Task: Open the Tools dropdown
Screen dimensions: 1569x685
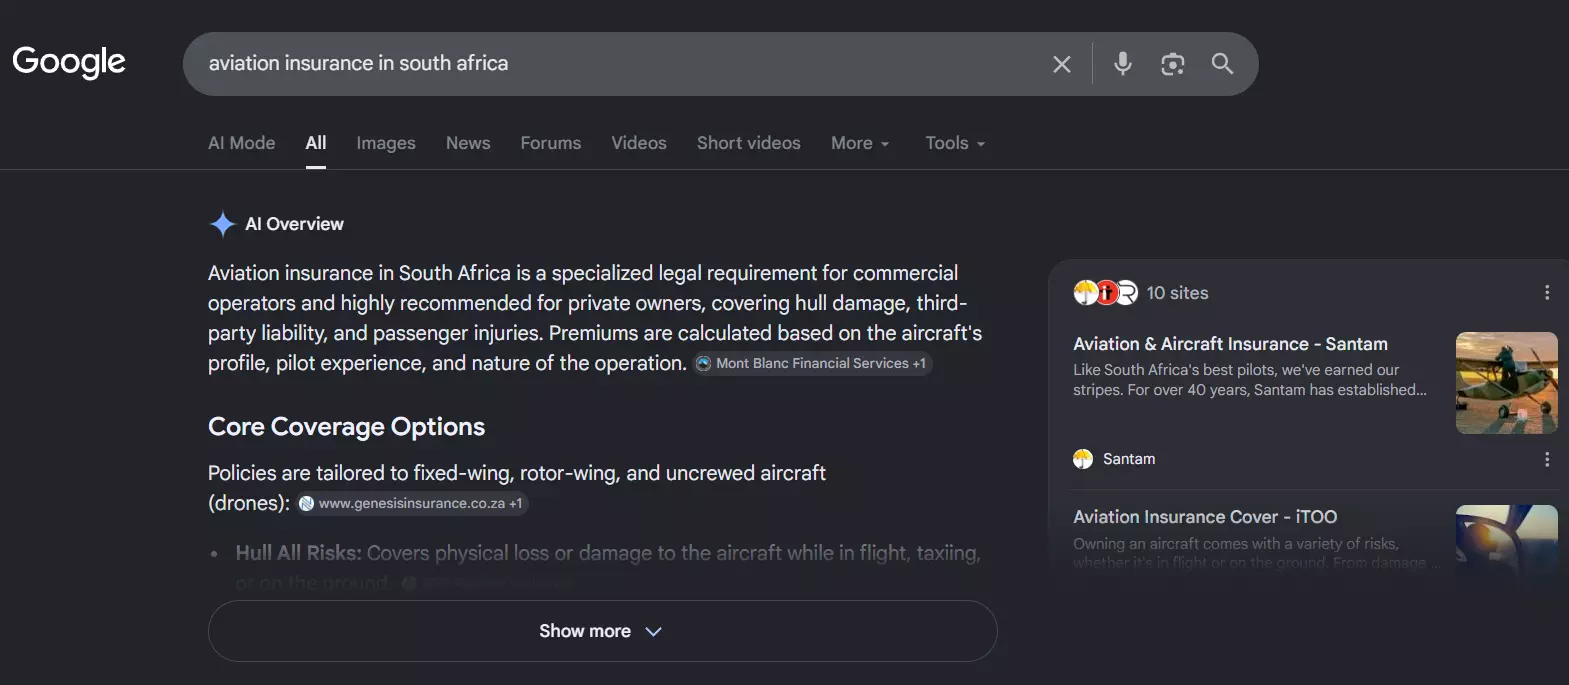Action: [x=955, y=143]
